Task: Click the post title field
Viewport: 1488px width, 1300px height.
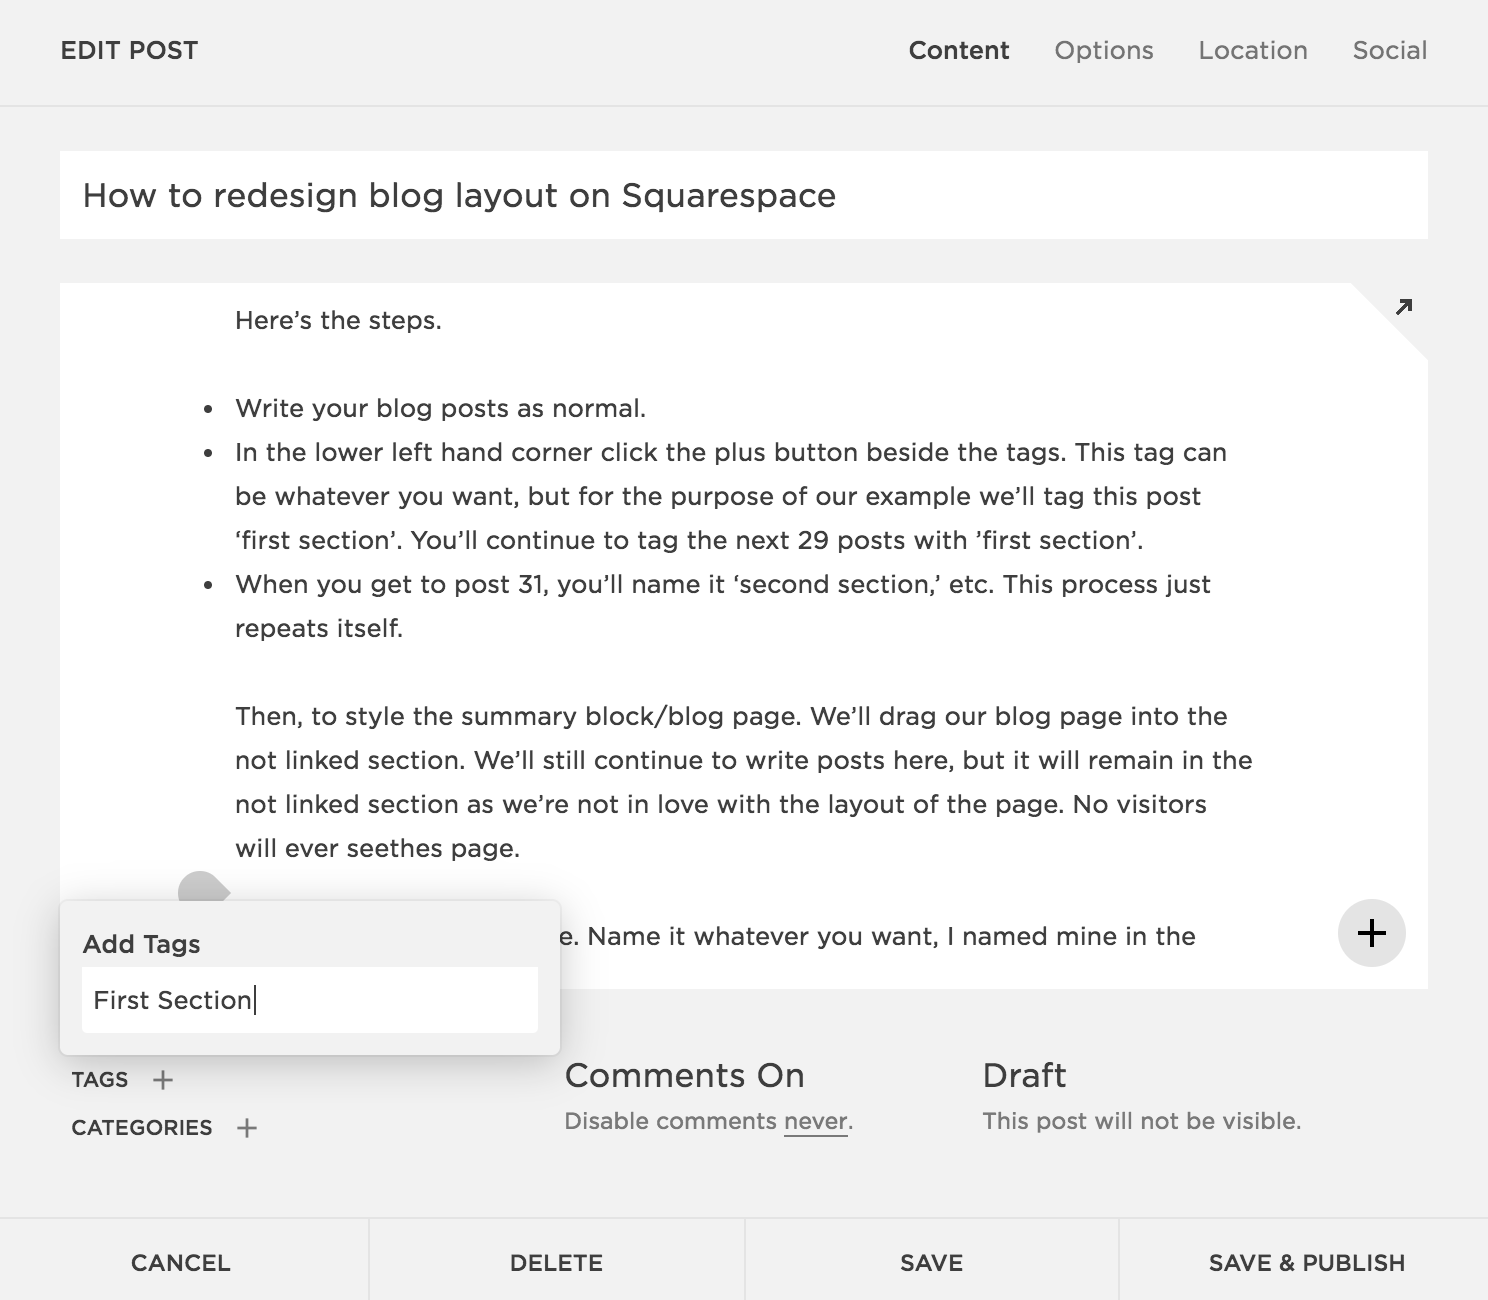Action: pos(460,196)
